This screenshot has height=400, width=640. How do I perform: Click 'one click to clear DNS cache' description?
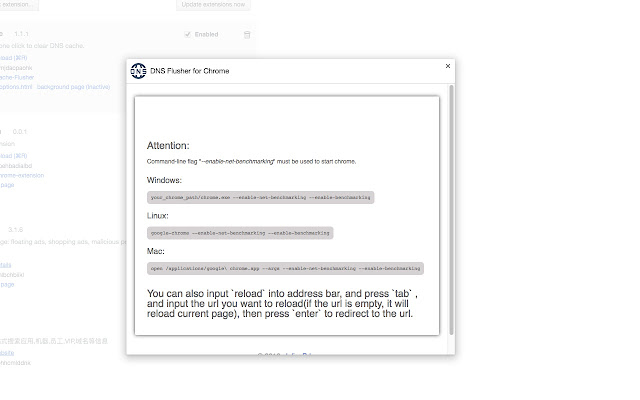(42, 46)
